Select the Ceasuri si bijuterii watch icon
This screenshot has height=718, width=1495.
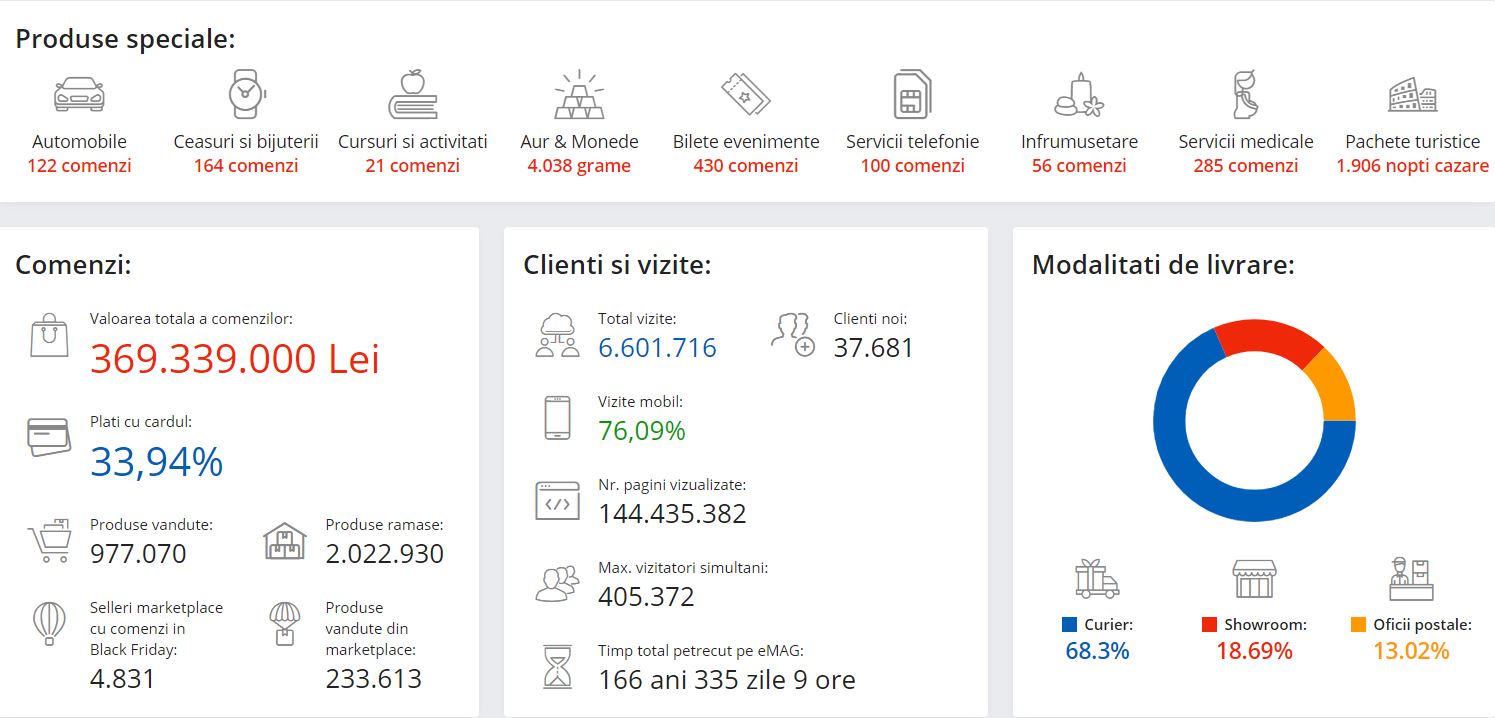click(245, 95)
